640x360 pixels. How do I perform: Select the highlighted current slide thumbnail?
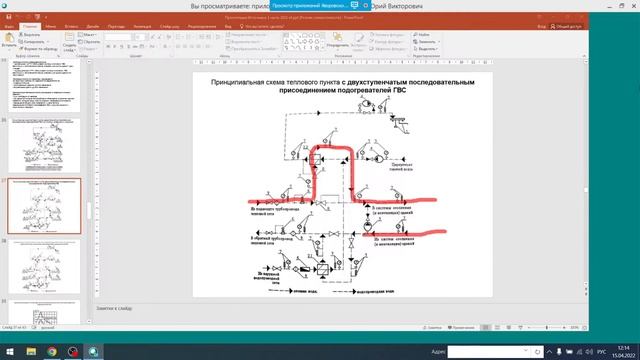(44, 206)
